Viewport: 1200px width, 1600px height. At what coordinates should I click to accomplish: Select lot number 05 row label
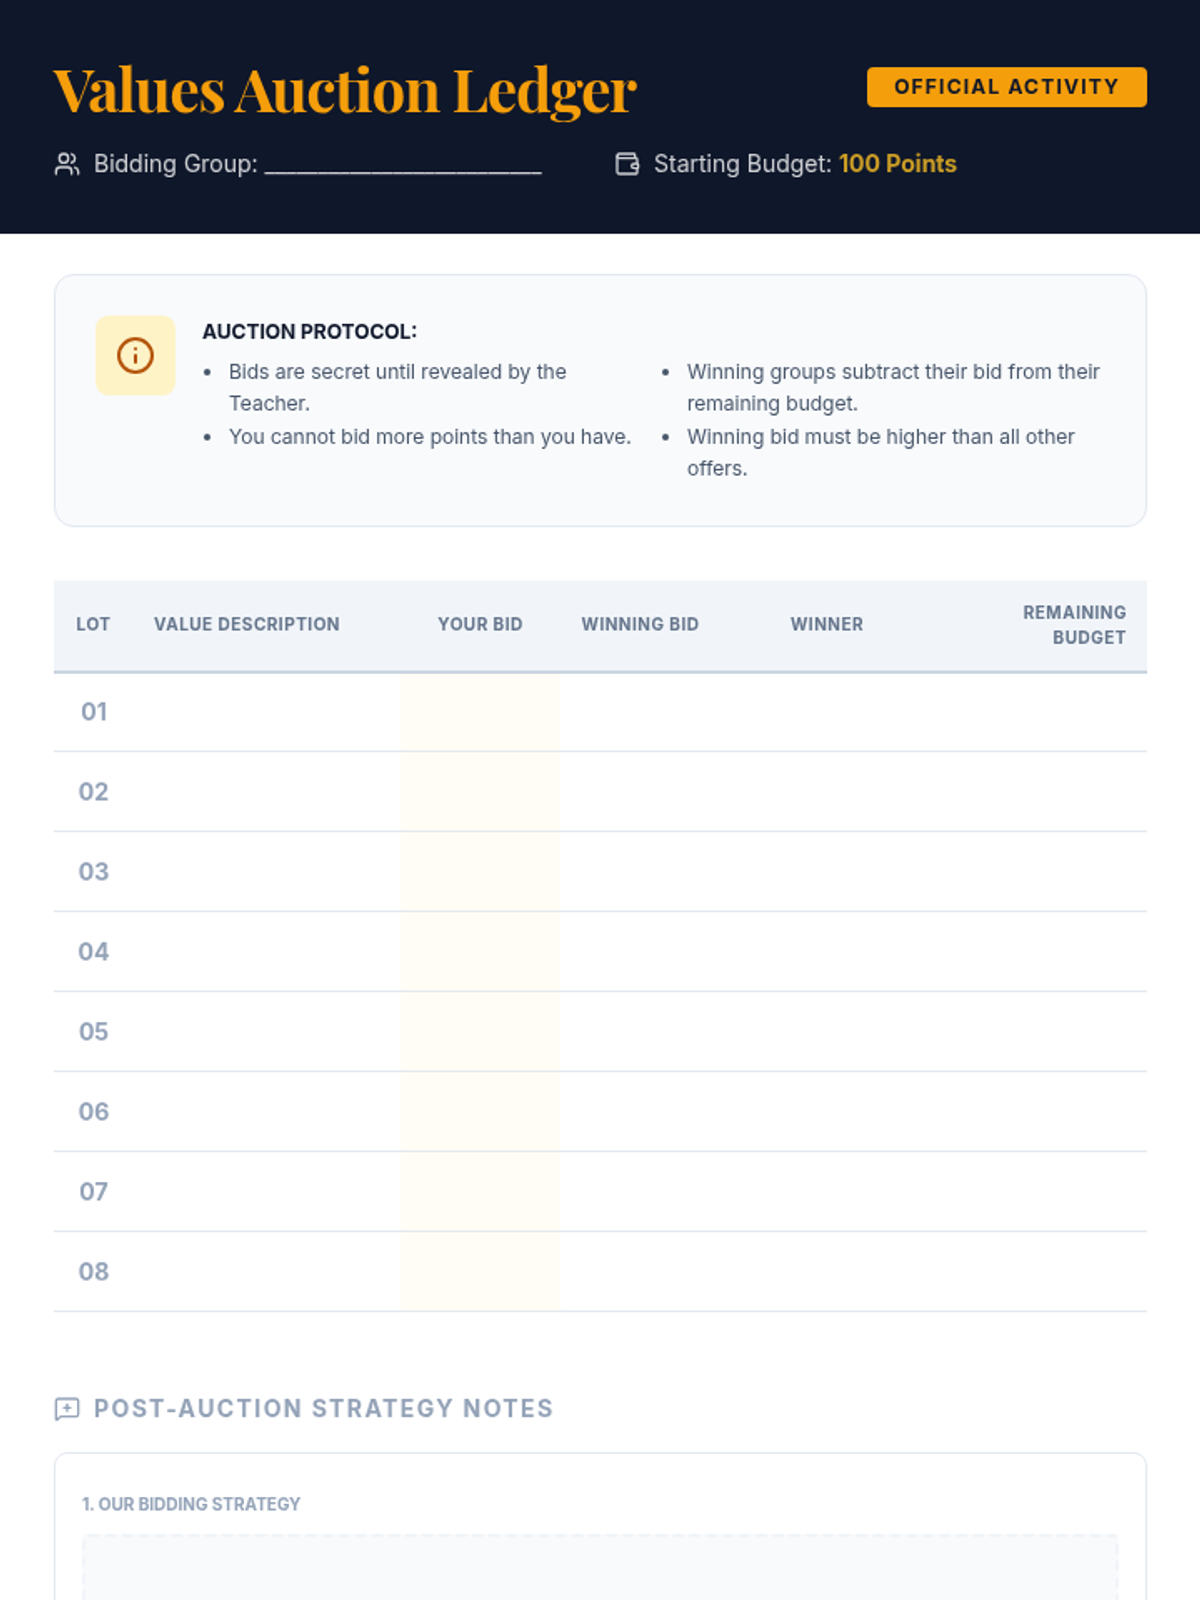94,1032
